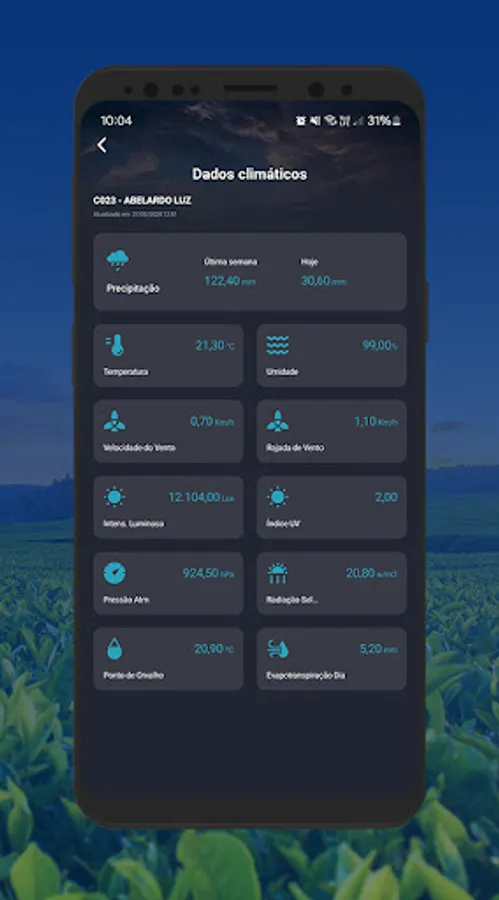The height and width of the screenshot is (900, 499).
Task: Tap the fan icon for Rajada de Vento
Action: [x=277, y=421]
